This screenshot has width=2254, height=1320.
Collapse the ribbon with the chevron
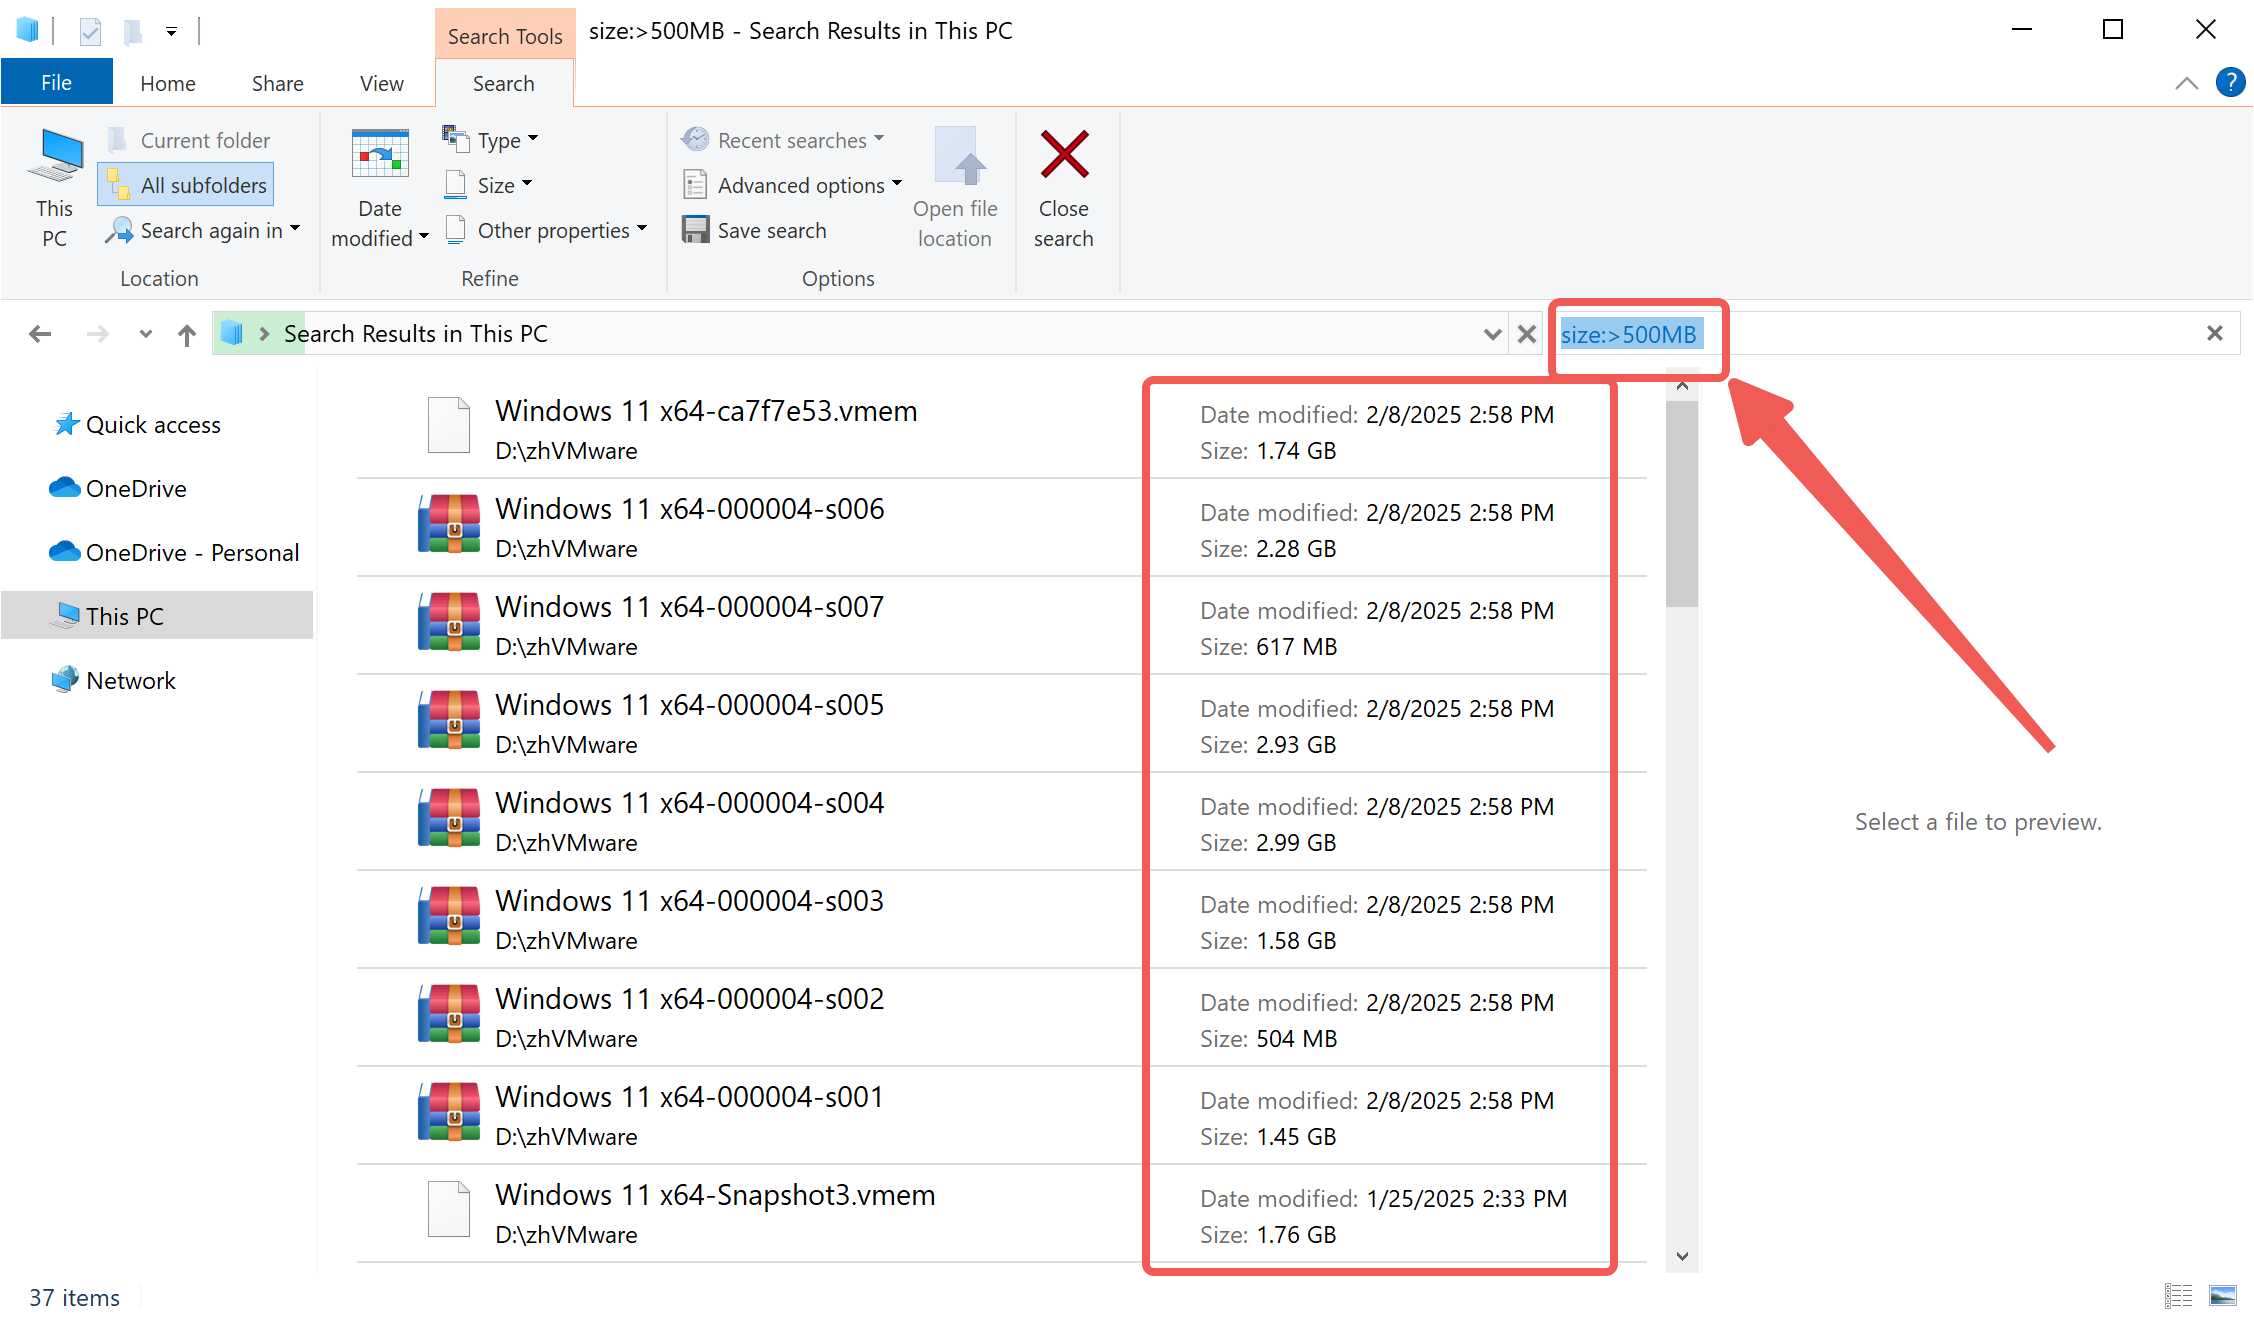[x=2186, y=83]
